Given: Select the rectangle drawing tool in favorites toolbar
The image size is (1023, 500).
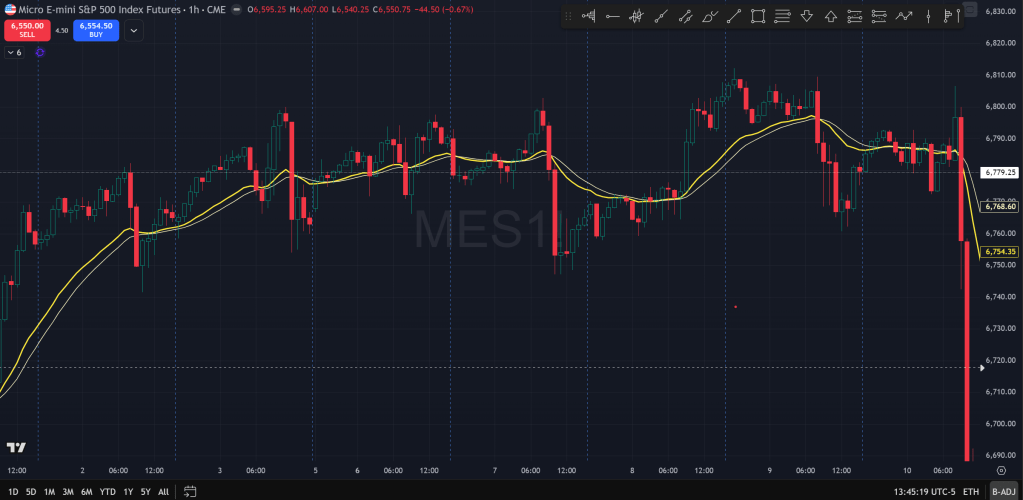Looking at the screenshot, I should [758, 16].
